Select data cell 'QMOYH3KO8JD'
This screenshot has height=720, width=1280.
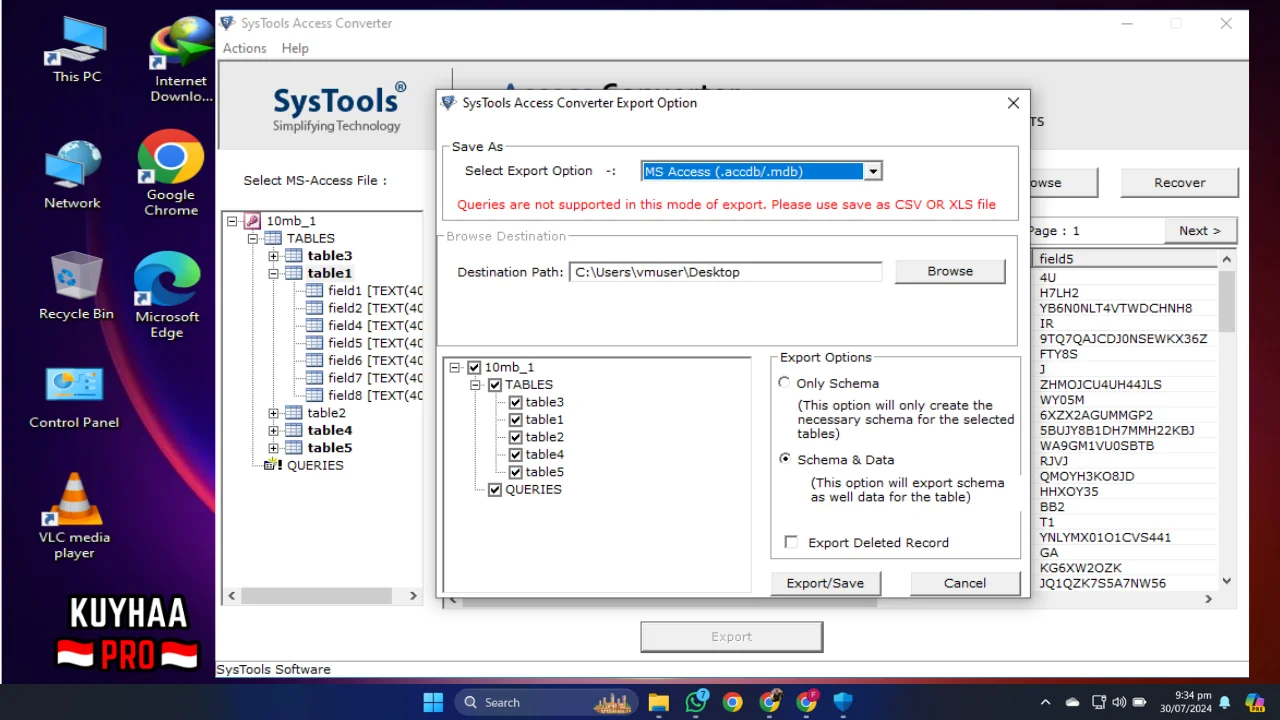pyautogui.click(x=1087, y=476)
